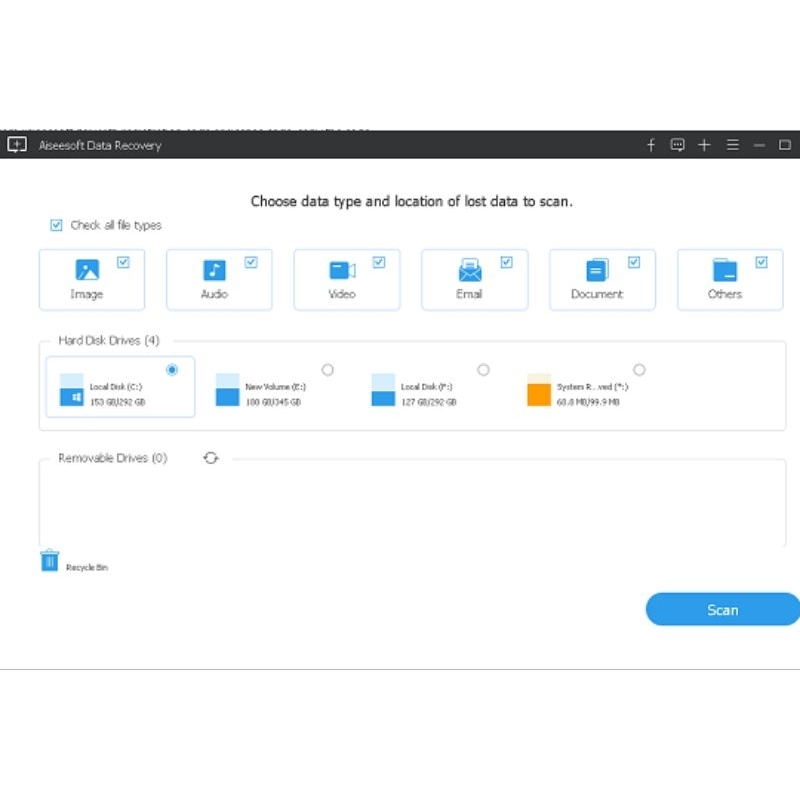Click the plus icon in title bar
The width and height of the screenshot is (800, 800).
pyautogui.click(x=704, y=145)
